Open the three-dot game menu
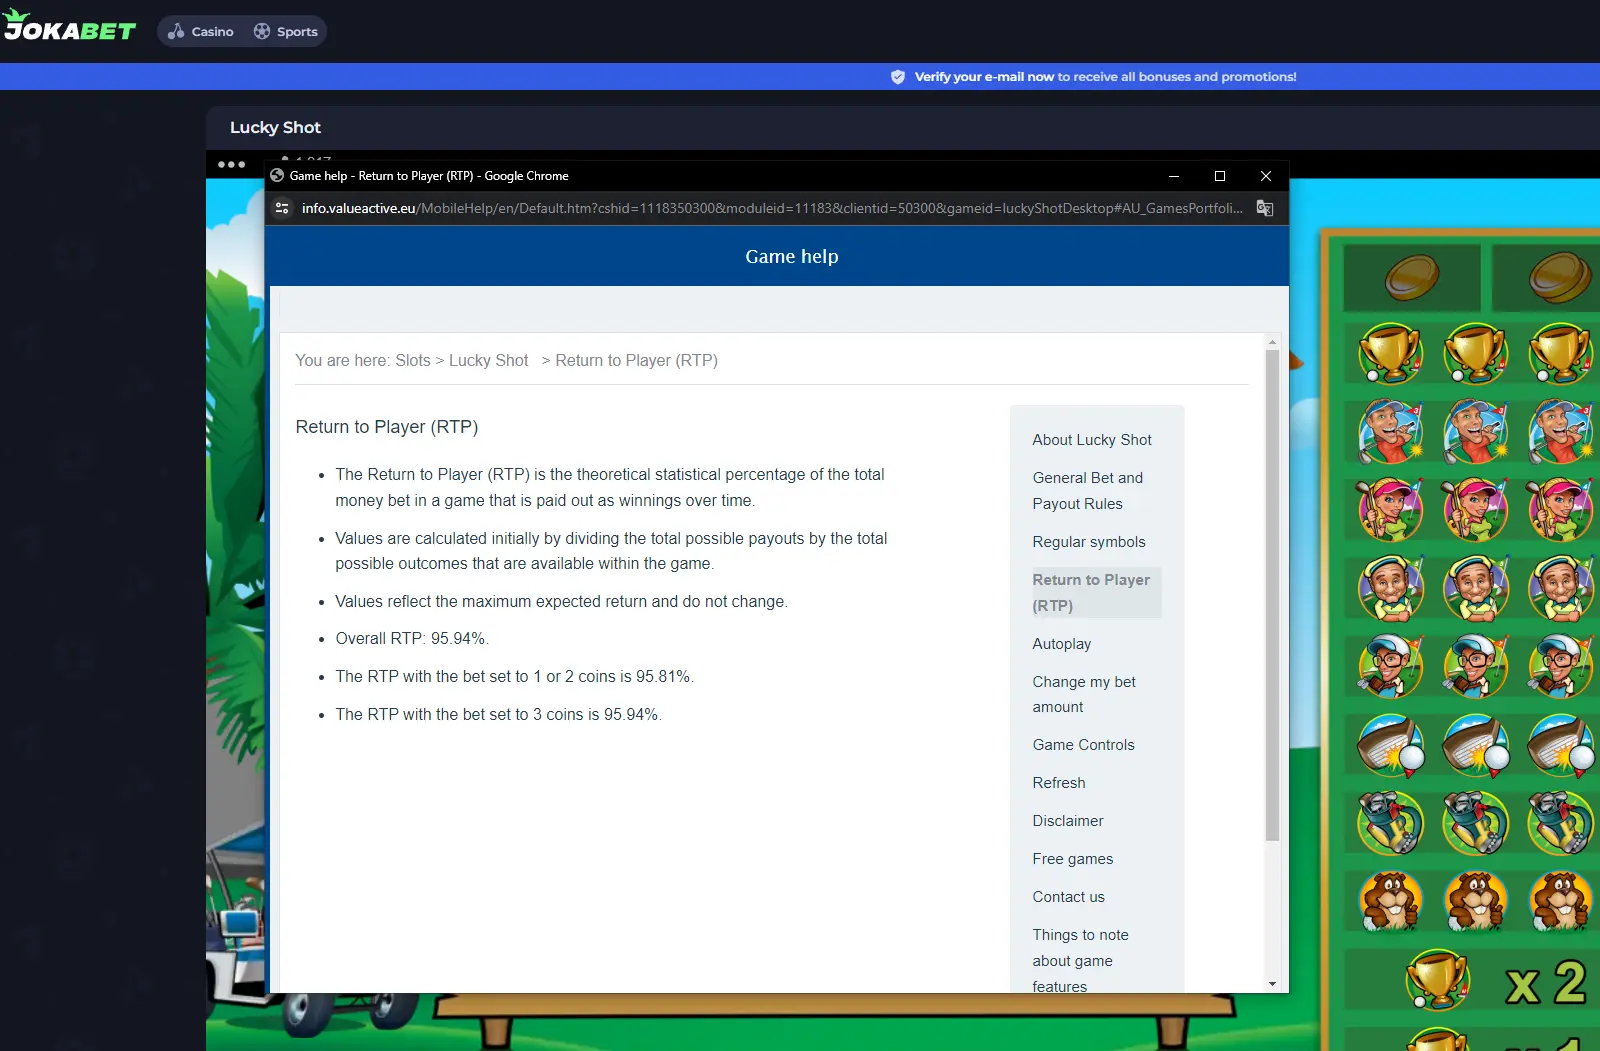This screenshot has height=1051, width=1600. pos(231,164)
